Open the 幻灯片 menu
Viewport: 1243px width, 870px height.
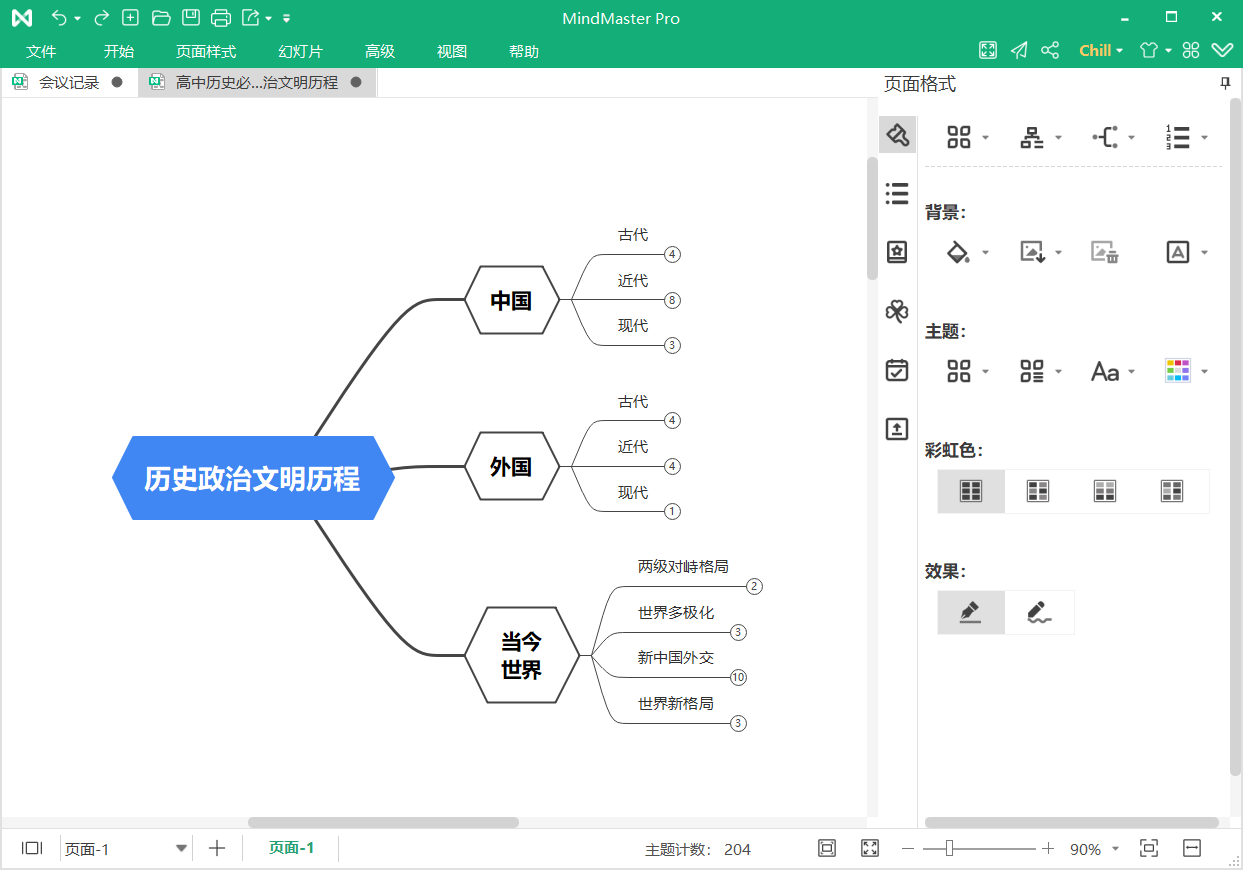pyautogui.click(x=301, y=52)
